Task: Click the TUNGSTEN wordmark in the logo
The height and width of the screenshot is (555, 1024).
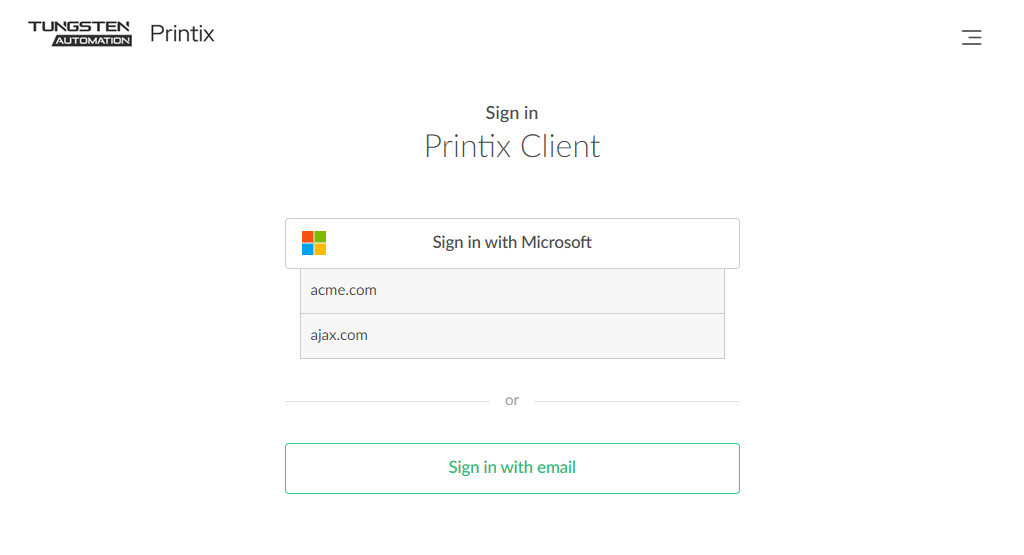Action: [x=79, y=27]
